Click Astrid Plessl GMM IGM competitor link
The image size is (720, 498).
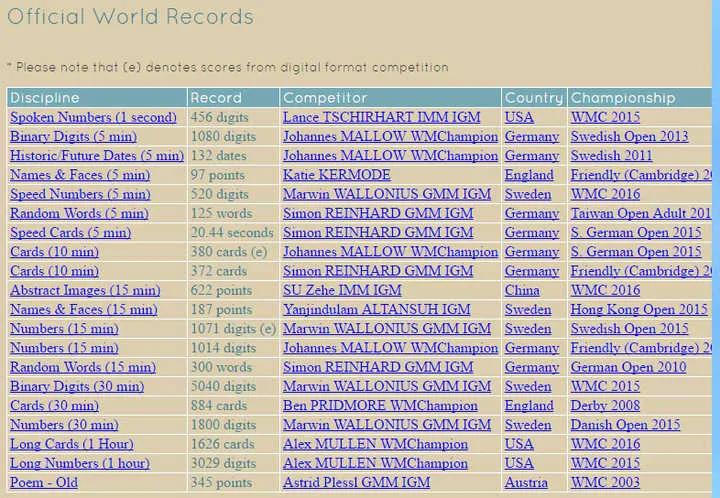click(357, 483)
